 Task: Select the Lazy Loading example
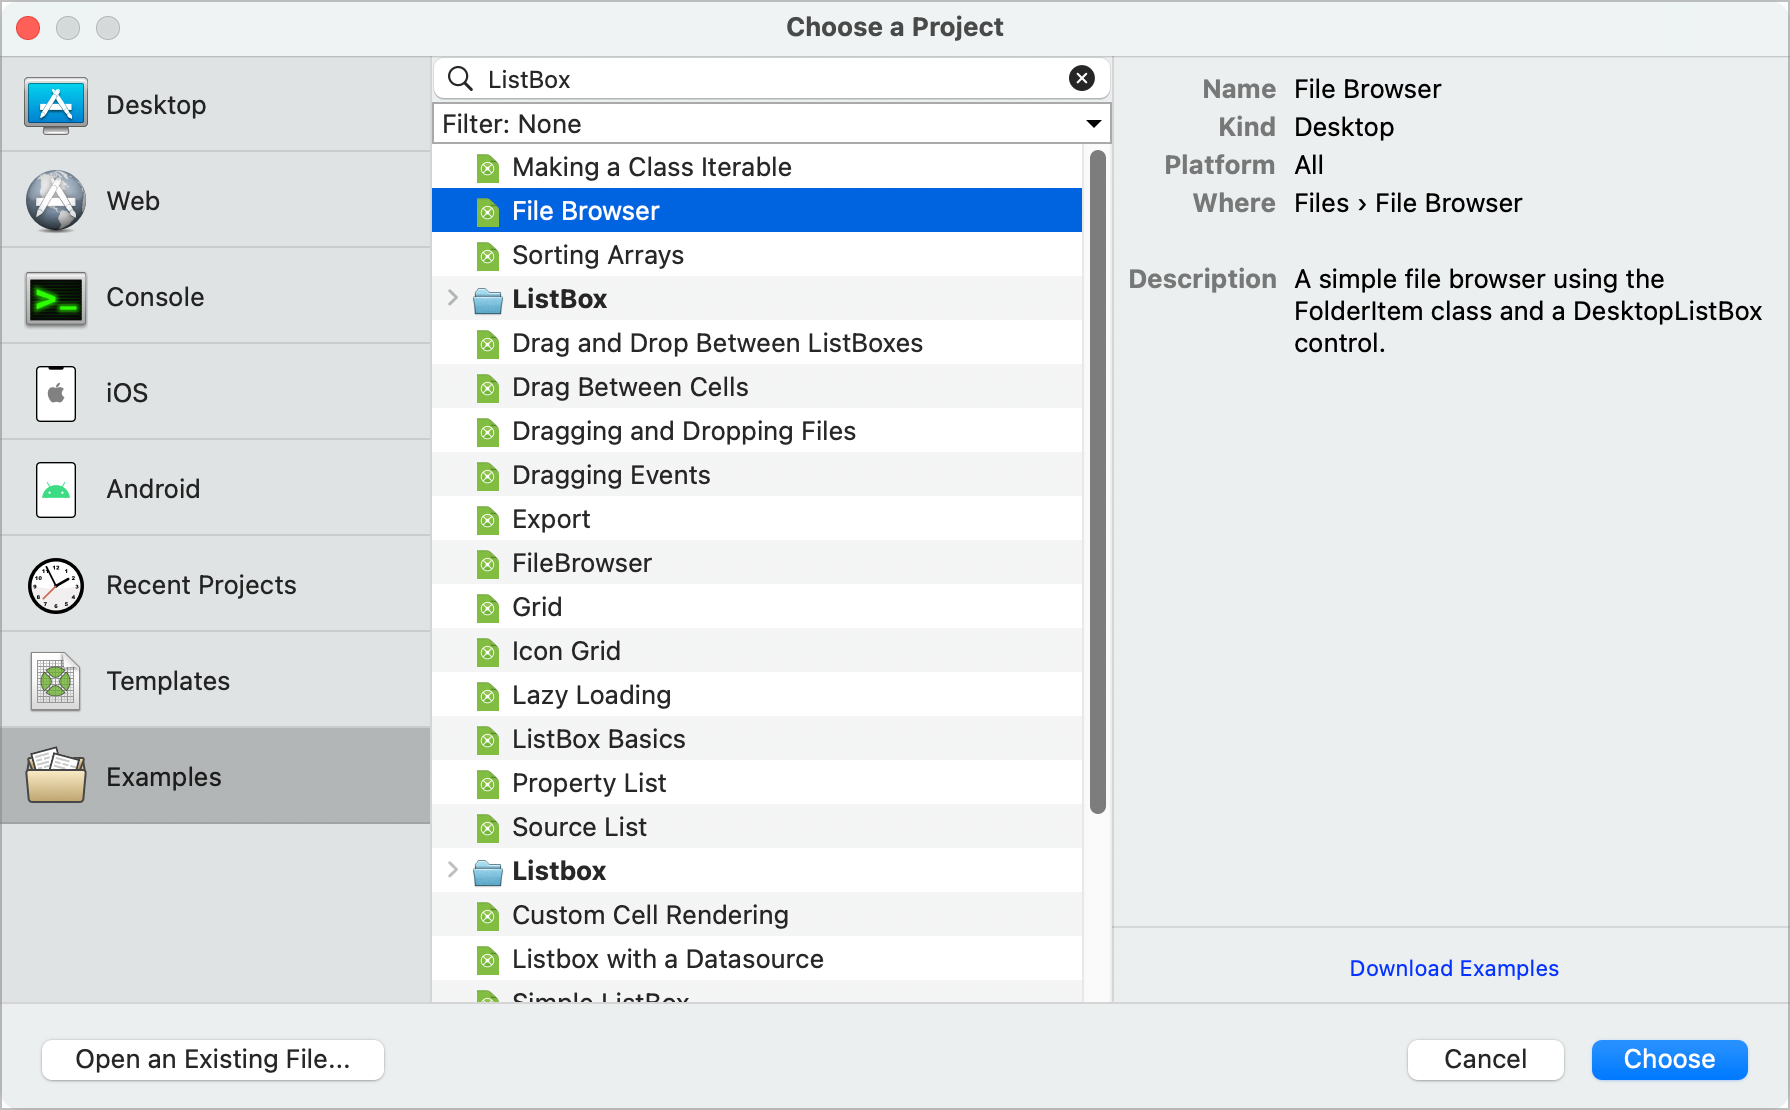(x=591, y=695)
